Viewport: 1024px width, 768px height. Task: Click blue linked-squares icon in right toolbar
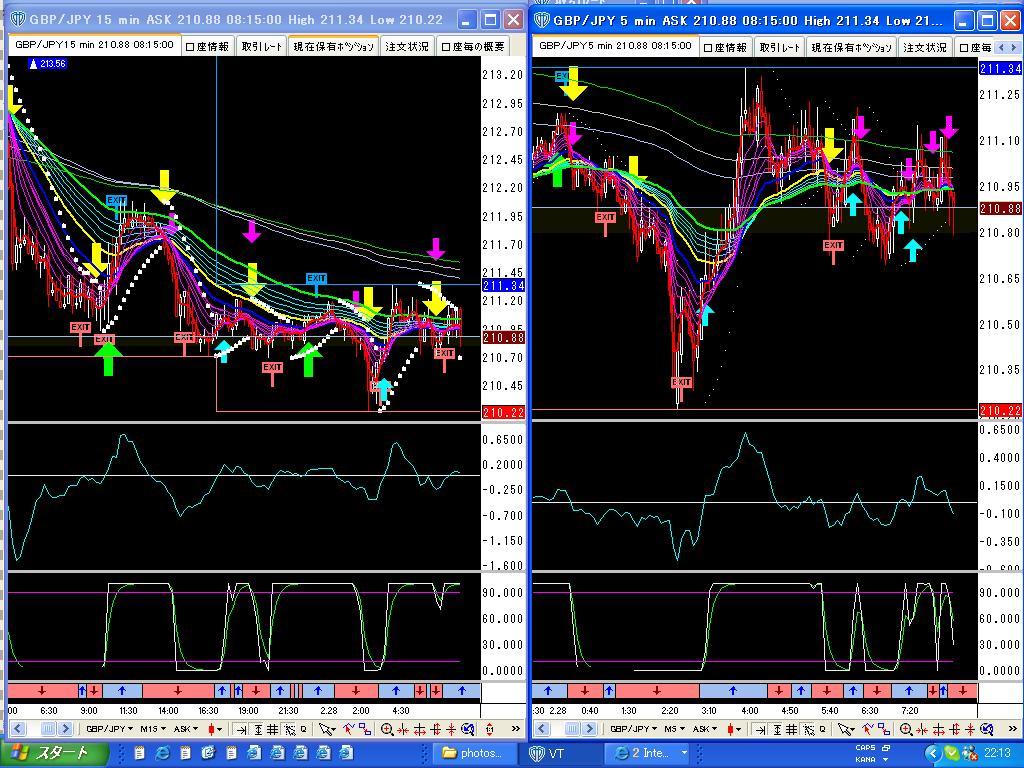click(x=884, y=729)
